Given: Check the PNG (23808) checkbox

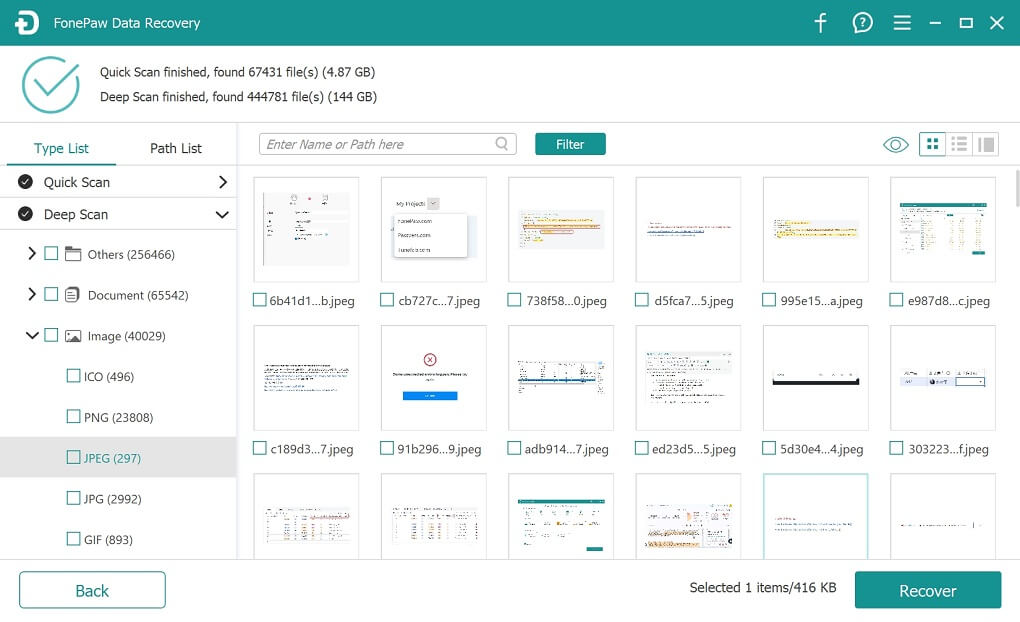Looking at the screenshot, I should [x=74, y=416].
